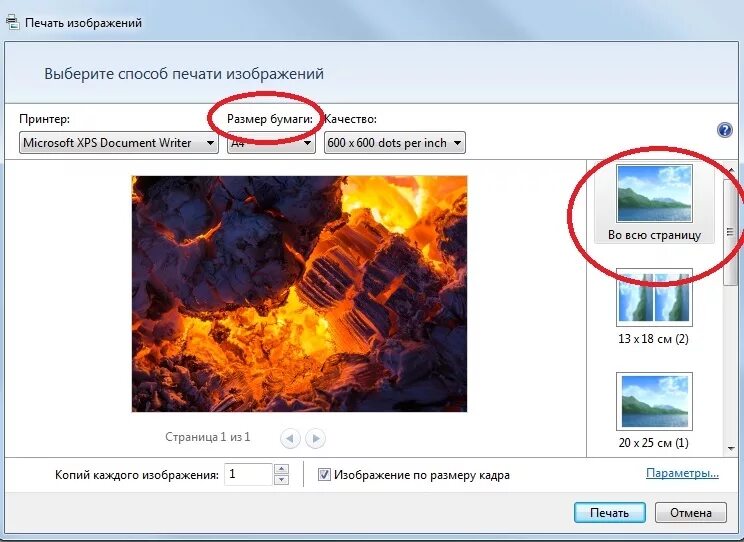The height and width of the screenshot is (542, 744).
Task: Click the 'Страница 1 из 1' text
Action: click(x=207, y=437)
